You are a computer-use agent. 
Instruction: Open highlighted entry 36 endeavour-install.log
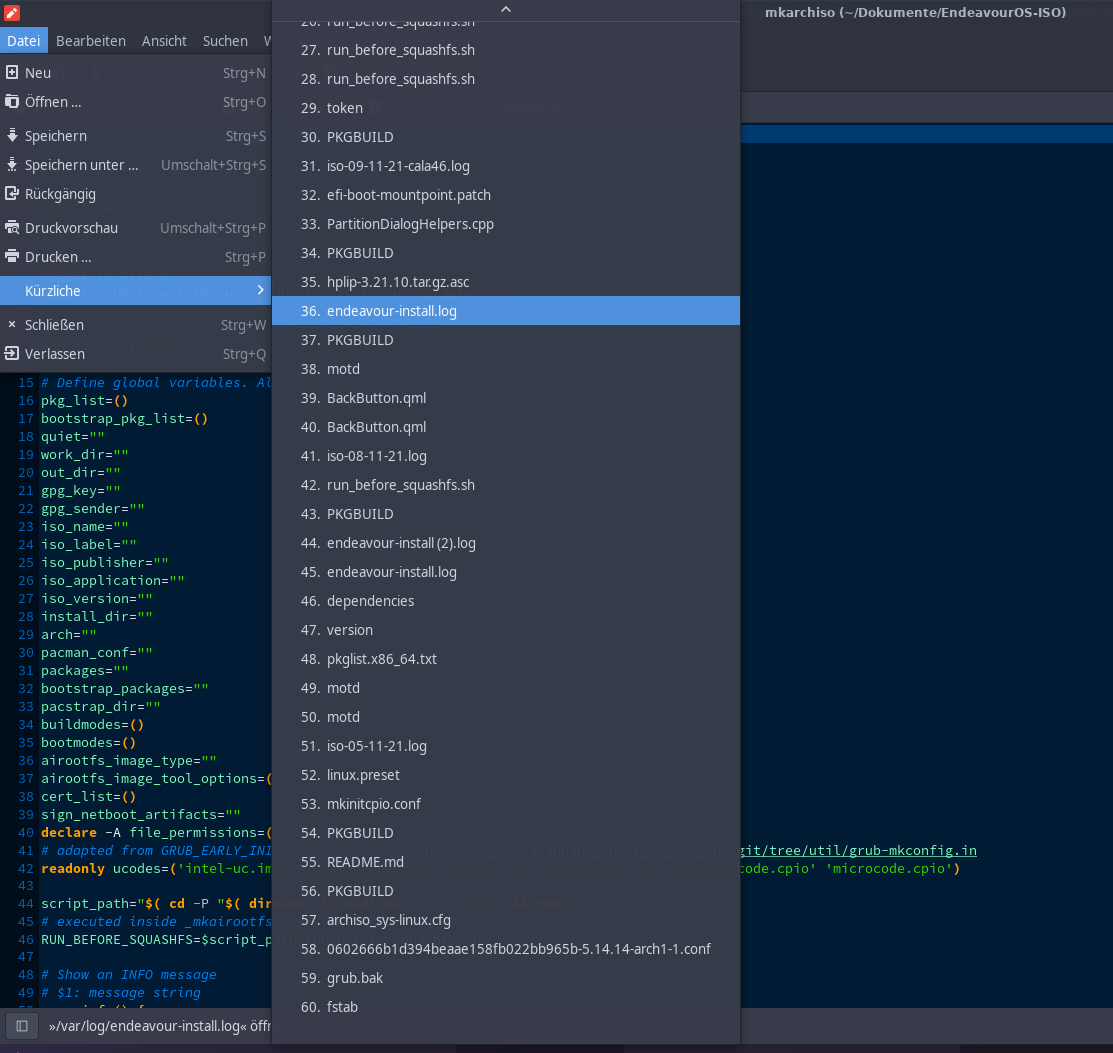pyautogui.click(x=505, y=311)
